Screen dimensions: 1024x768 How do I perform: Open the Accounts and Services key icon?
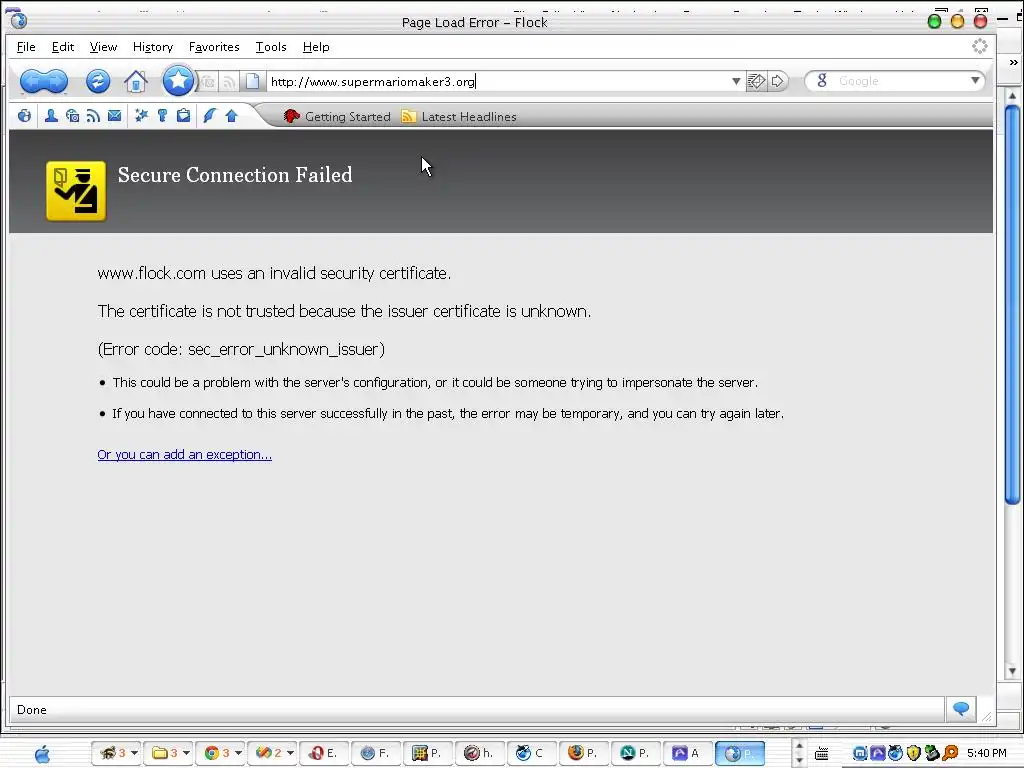(x=163, y=116)
